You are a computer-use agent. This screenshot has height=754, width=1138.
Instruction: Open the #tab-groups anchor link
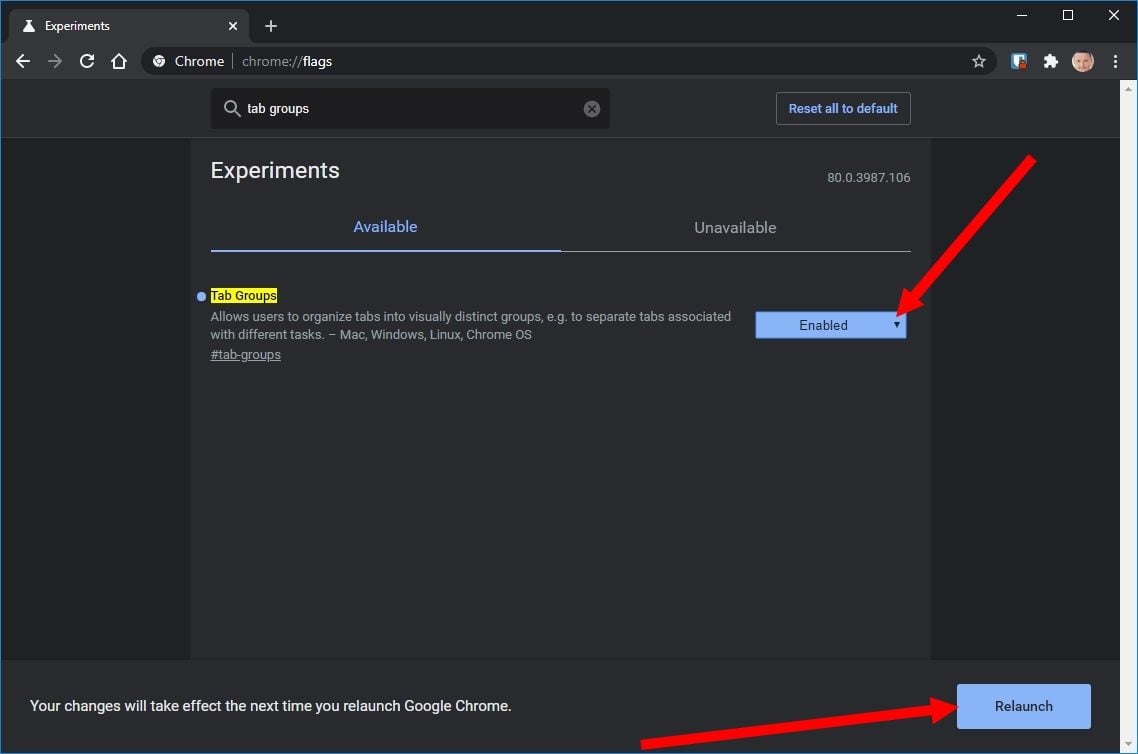coord(245,355)
